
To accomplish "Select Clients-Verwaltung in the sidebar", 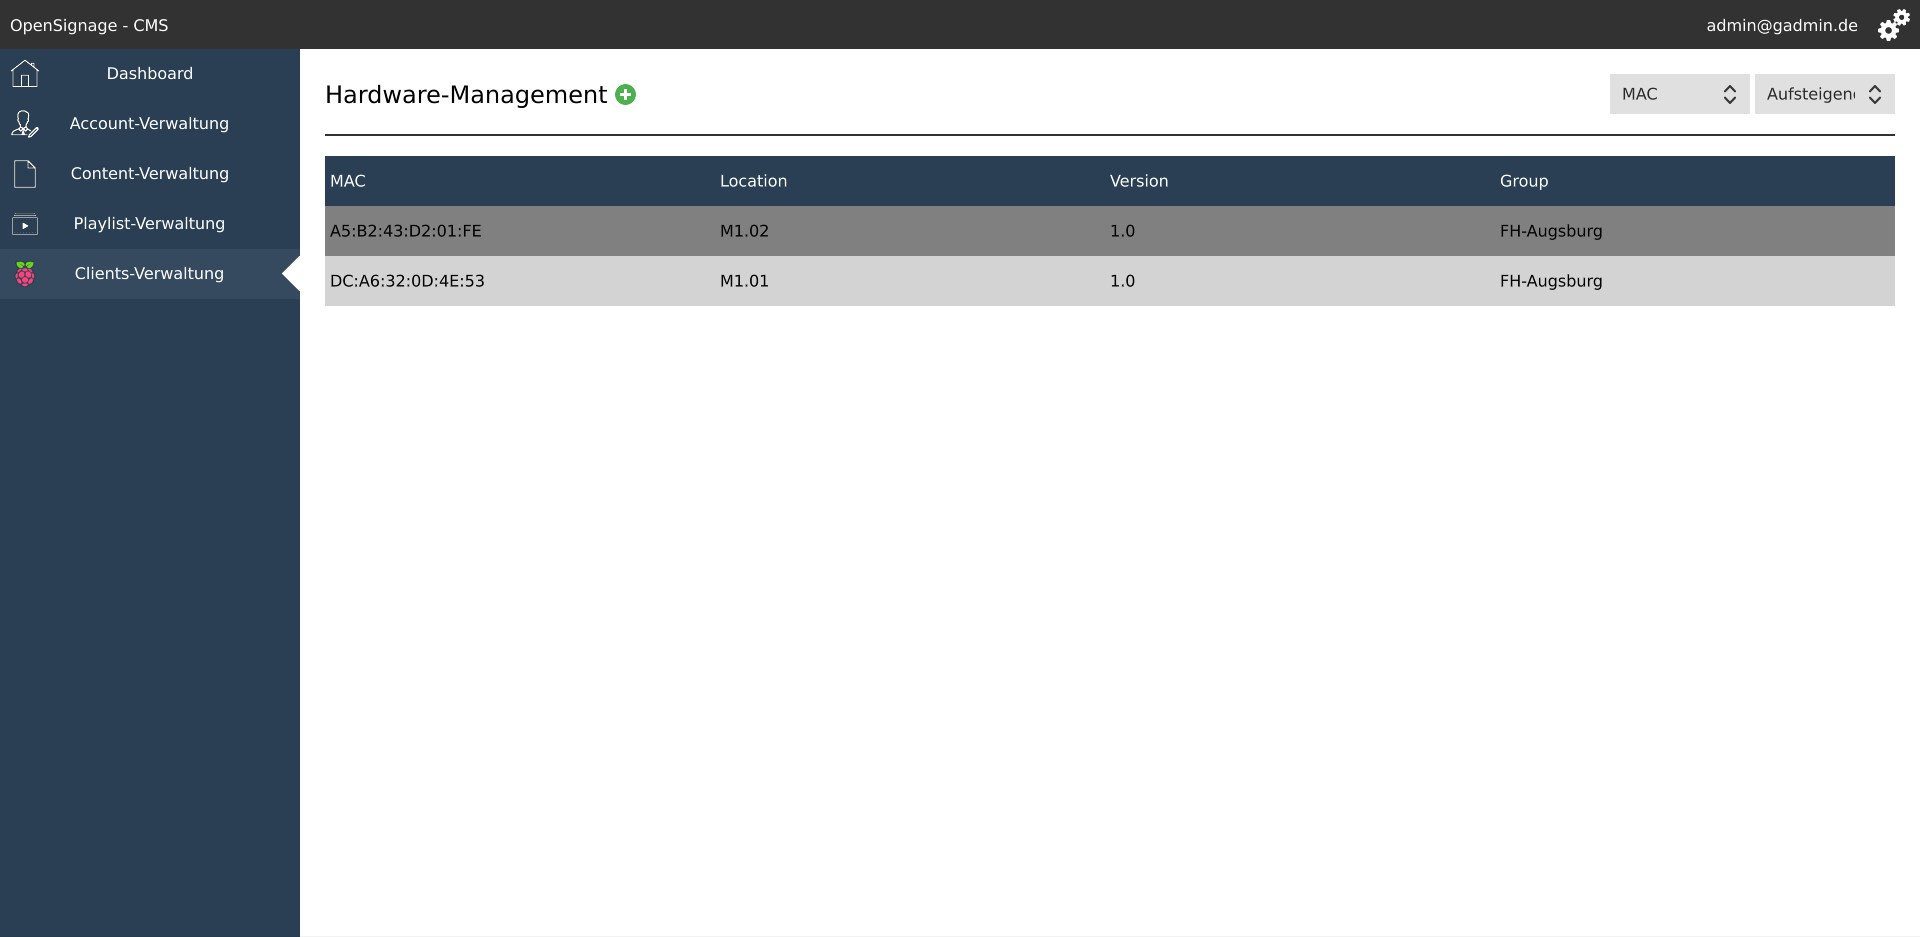I will tap(150, 274).
